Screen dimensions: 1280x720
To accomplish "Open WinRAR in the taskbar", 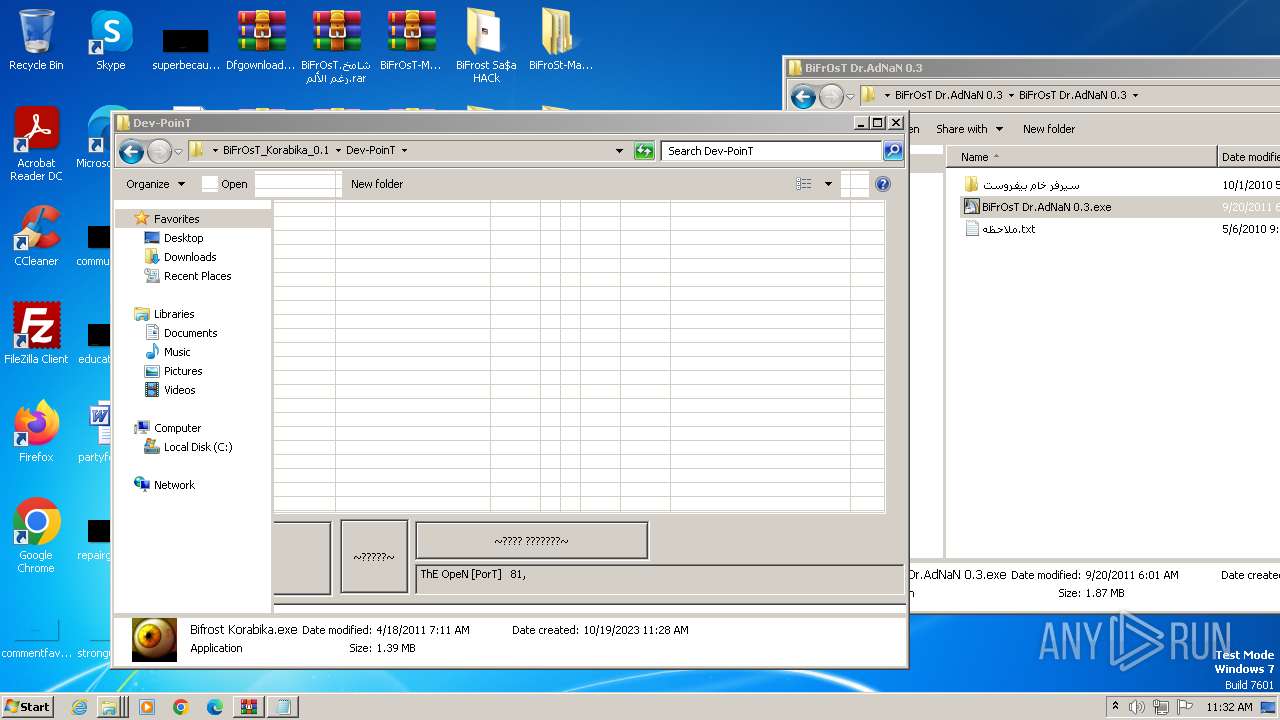I will [249, 707].
